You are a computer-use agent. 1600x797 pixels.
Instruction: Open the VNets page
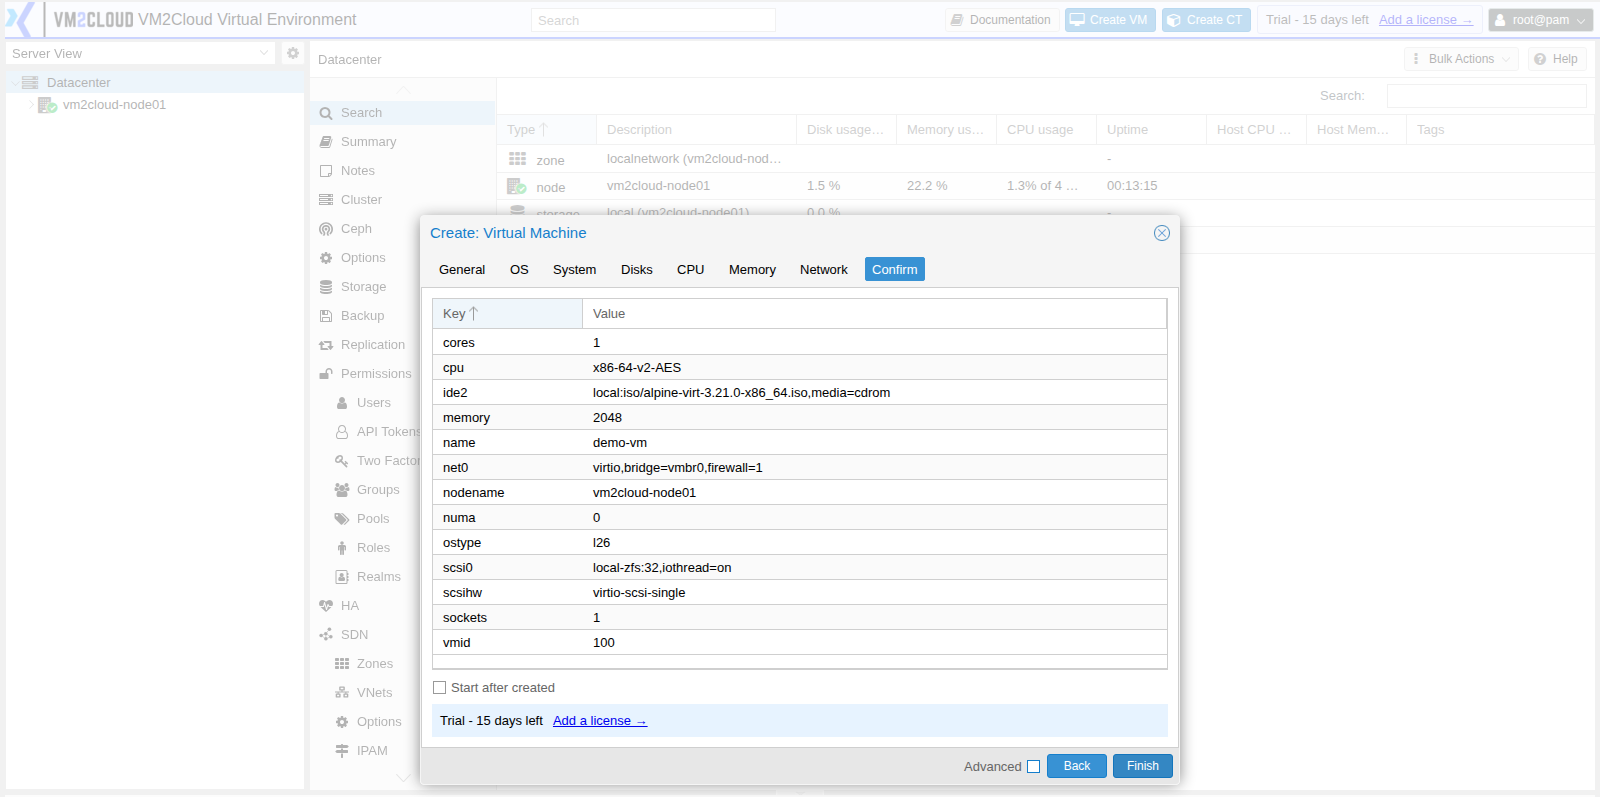(x=374, y=693)
